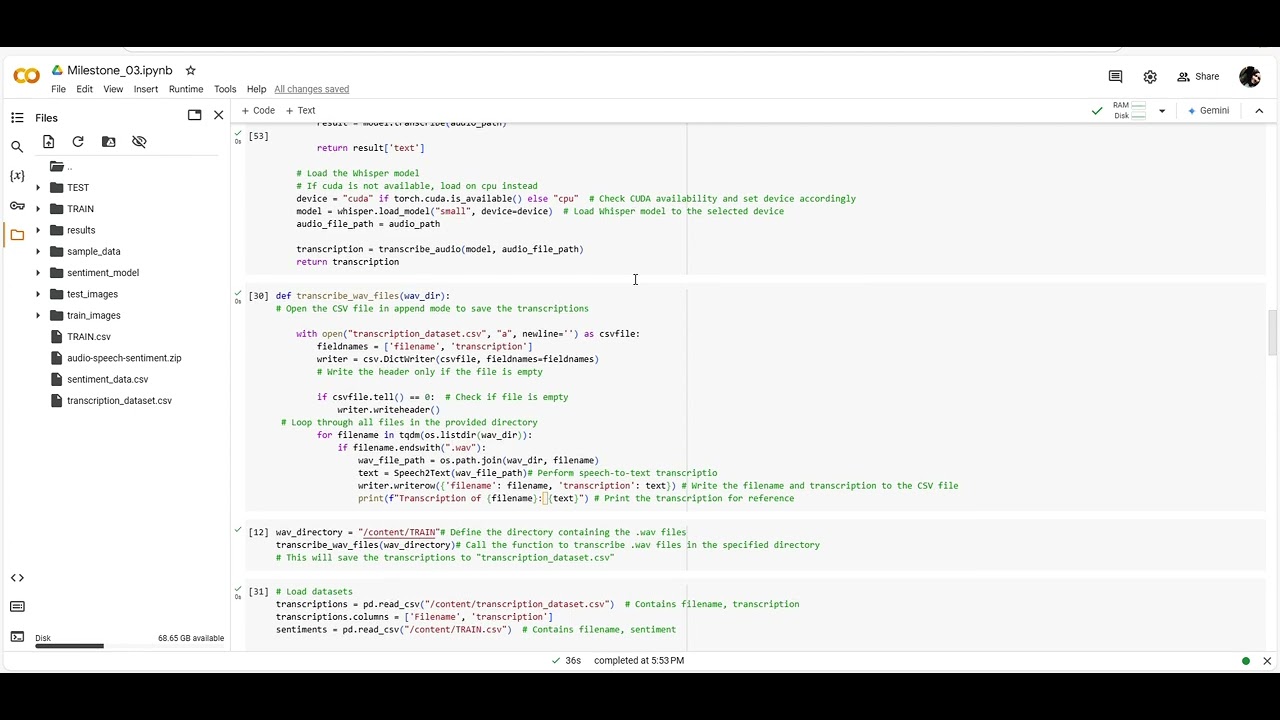Toggle show hidden files eye icon
1280x720 pixels.
[139, 142]
